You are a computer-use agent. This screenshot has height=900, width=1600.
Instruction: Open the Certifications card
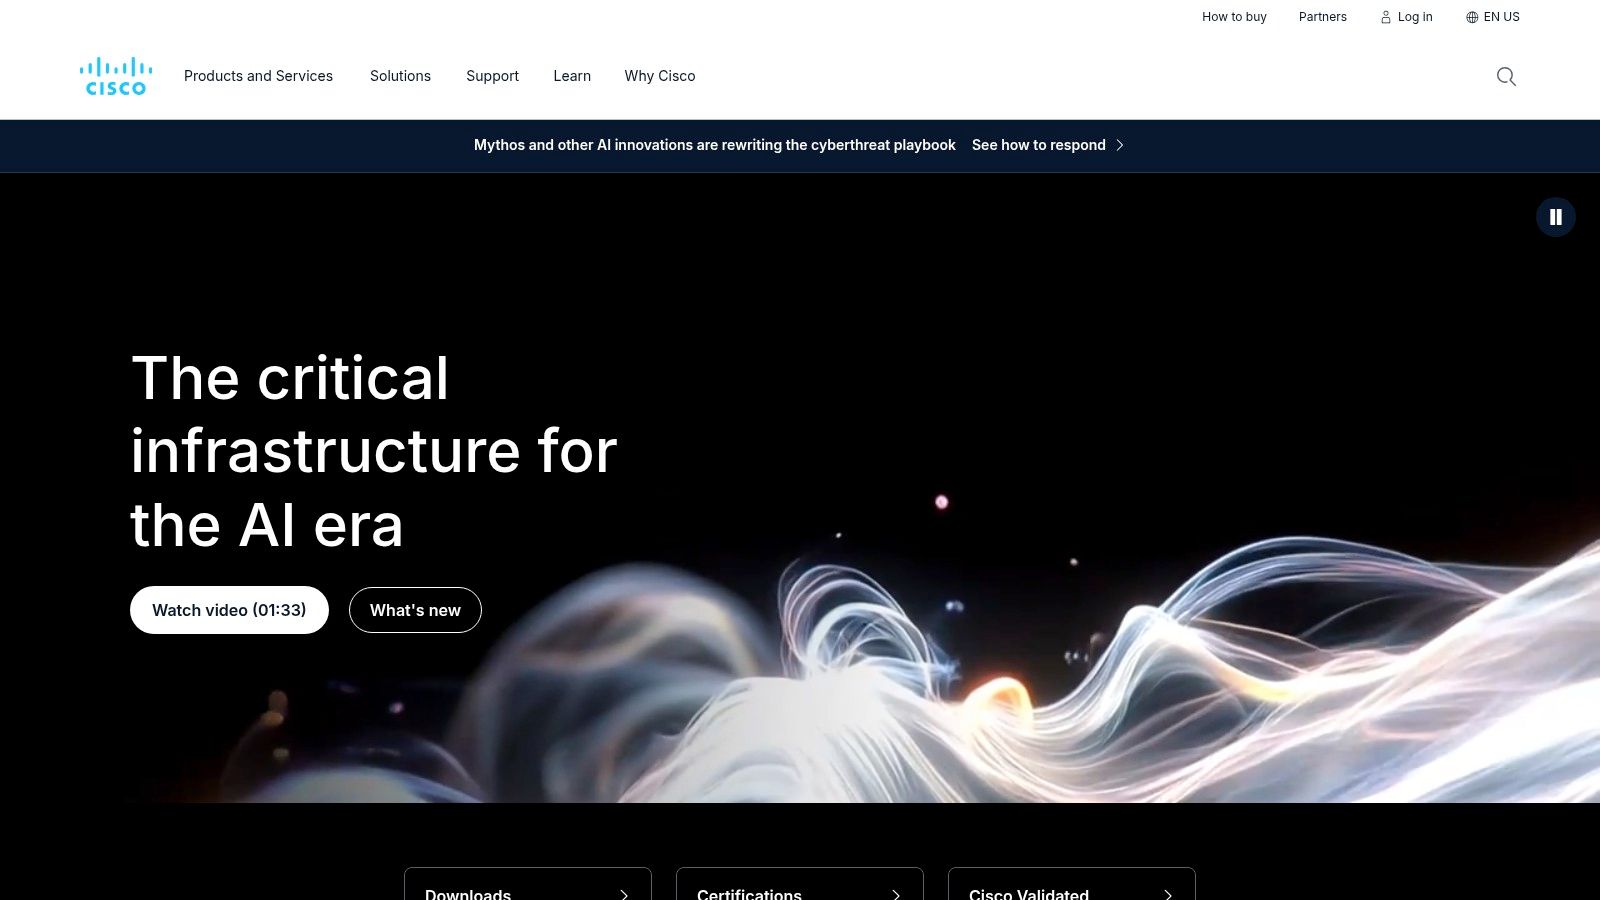click(x=800, y=884)
